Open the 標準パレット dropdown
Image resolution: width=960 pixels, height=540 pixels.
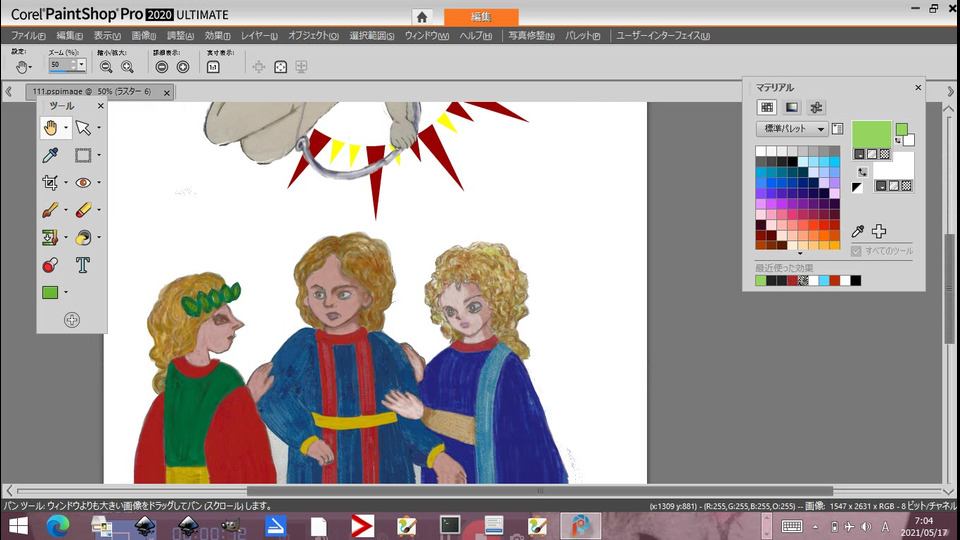(792, 129)
